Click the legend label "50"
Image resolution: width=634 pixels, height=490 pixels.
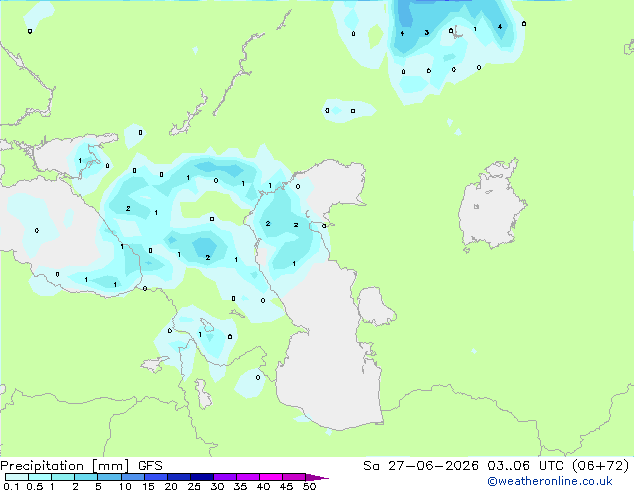(x=309, y=486)
